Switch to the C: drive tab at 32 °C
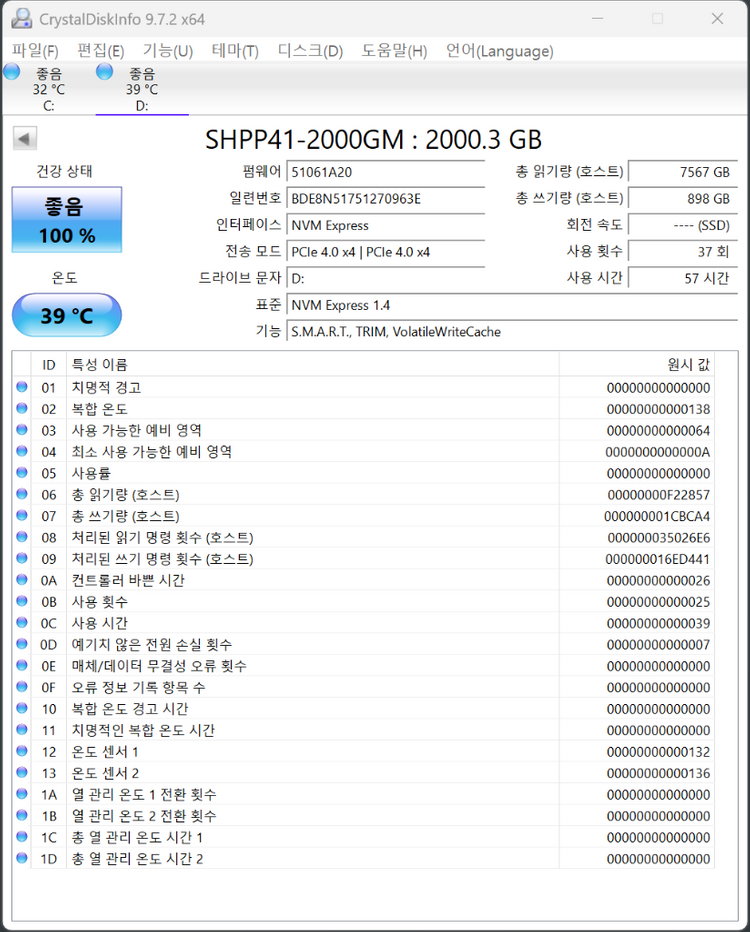Image resolution: width=750 pixels, height=932 pixels. [49, 89]
